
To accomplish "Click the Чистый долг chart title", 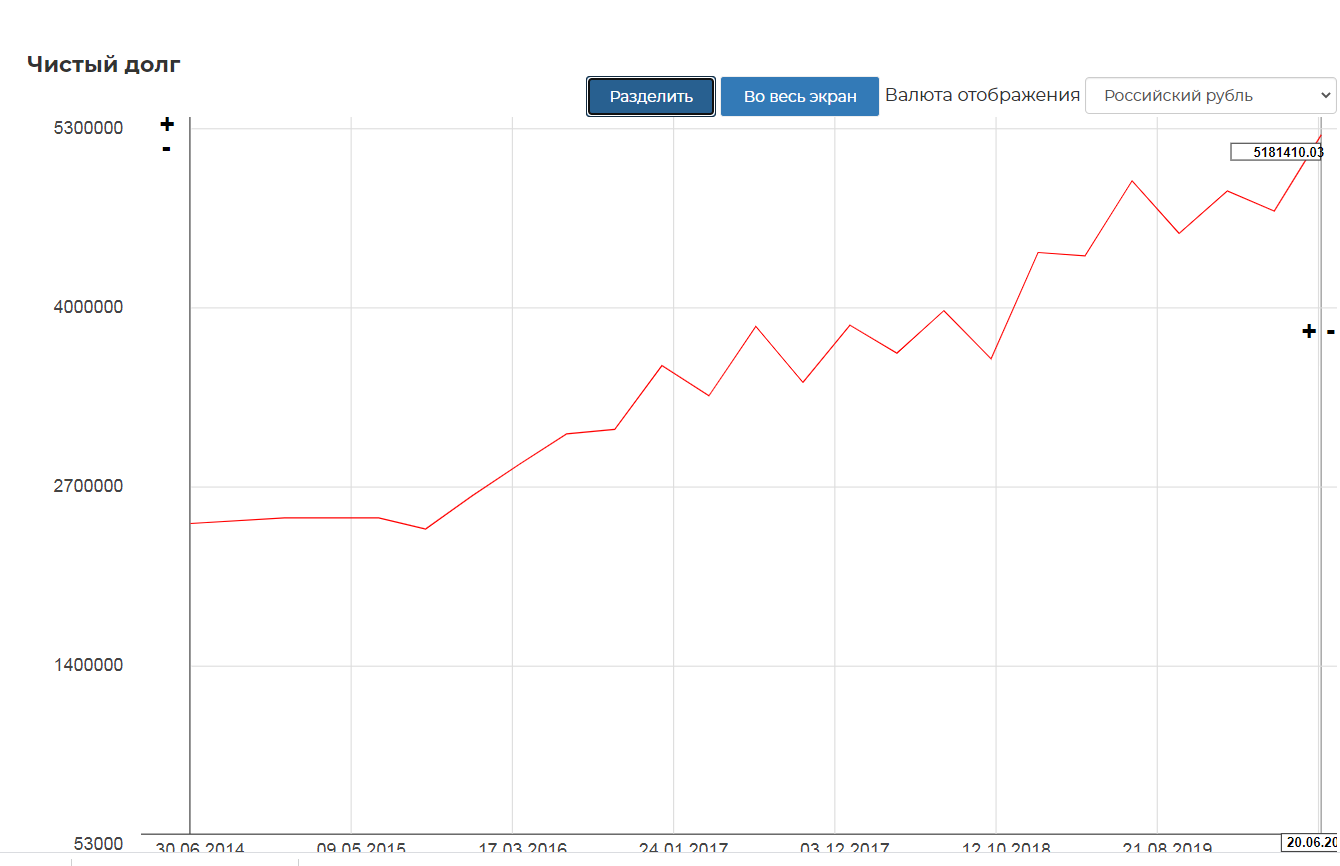I will [104, 65].
